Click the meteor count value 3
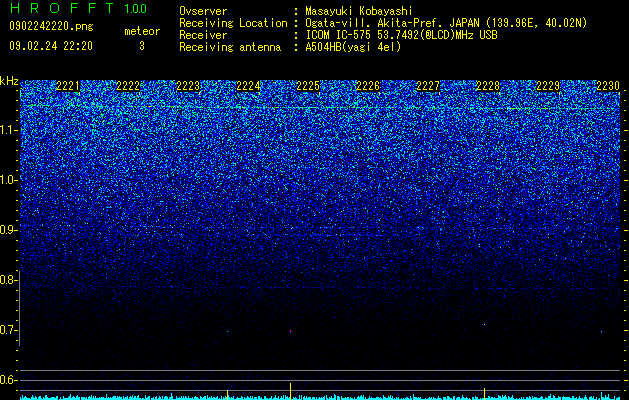Screen dimensions: 629x400 (x=142, y=46)
